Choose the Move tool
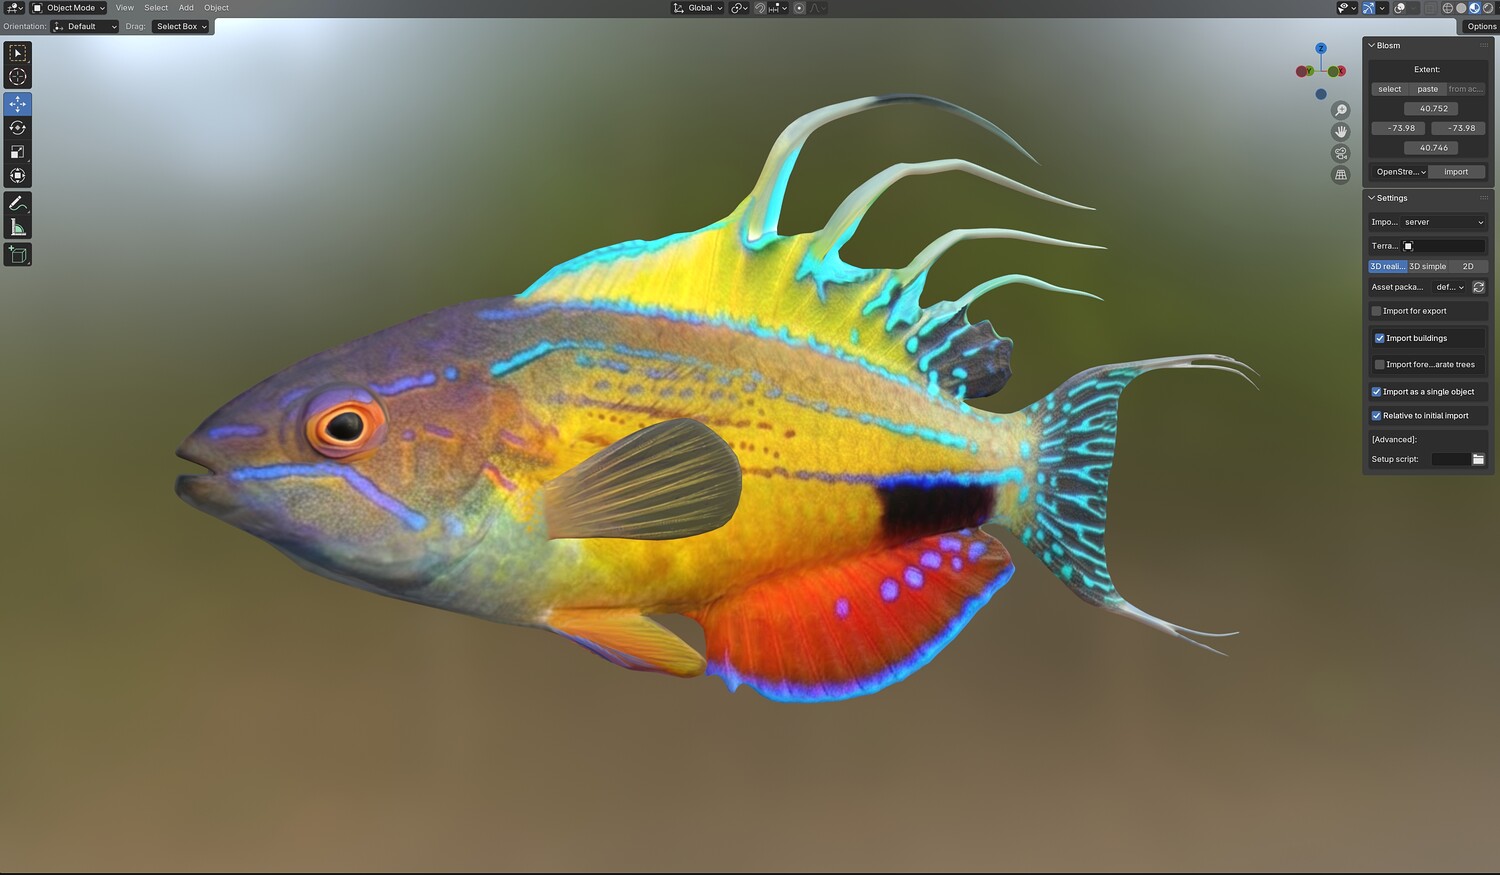The image size is (1500, 875). [18, 104]
